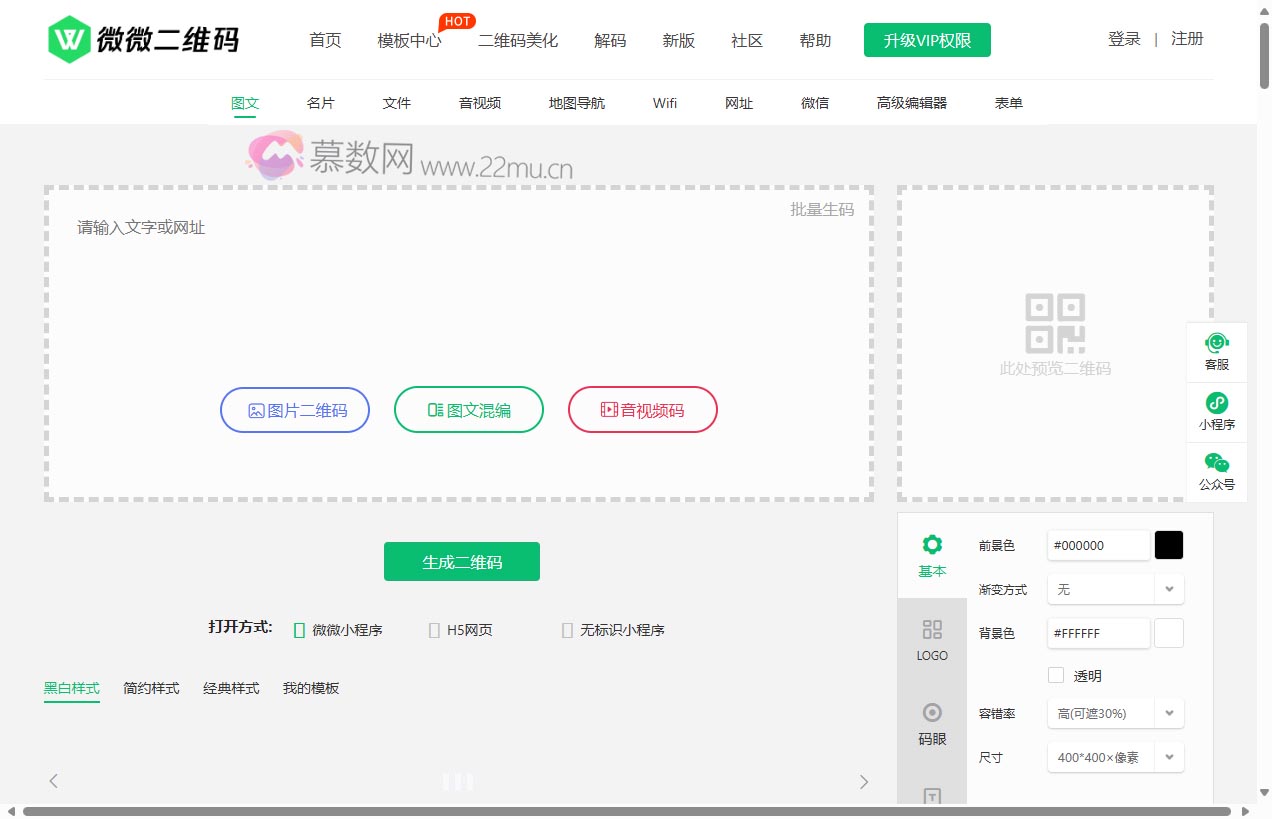The image size is (1272, 819).
Task: Select the 基本 settings panel icon
Action: pyautogui.click(x=932, y=556)
